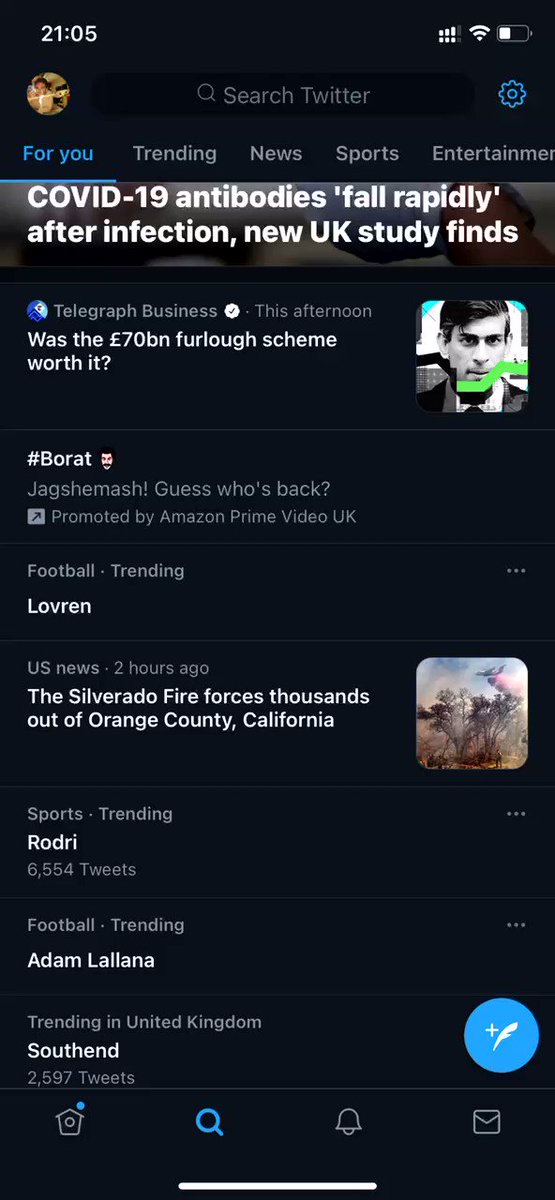The image size is (555, 1200).
Task: Open the Notifications bell icon
Action: pos(348,1122)
